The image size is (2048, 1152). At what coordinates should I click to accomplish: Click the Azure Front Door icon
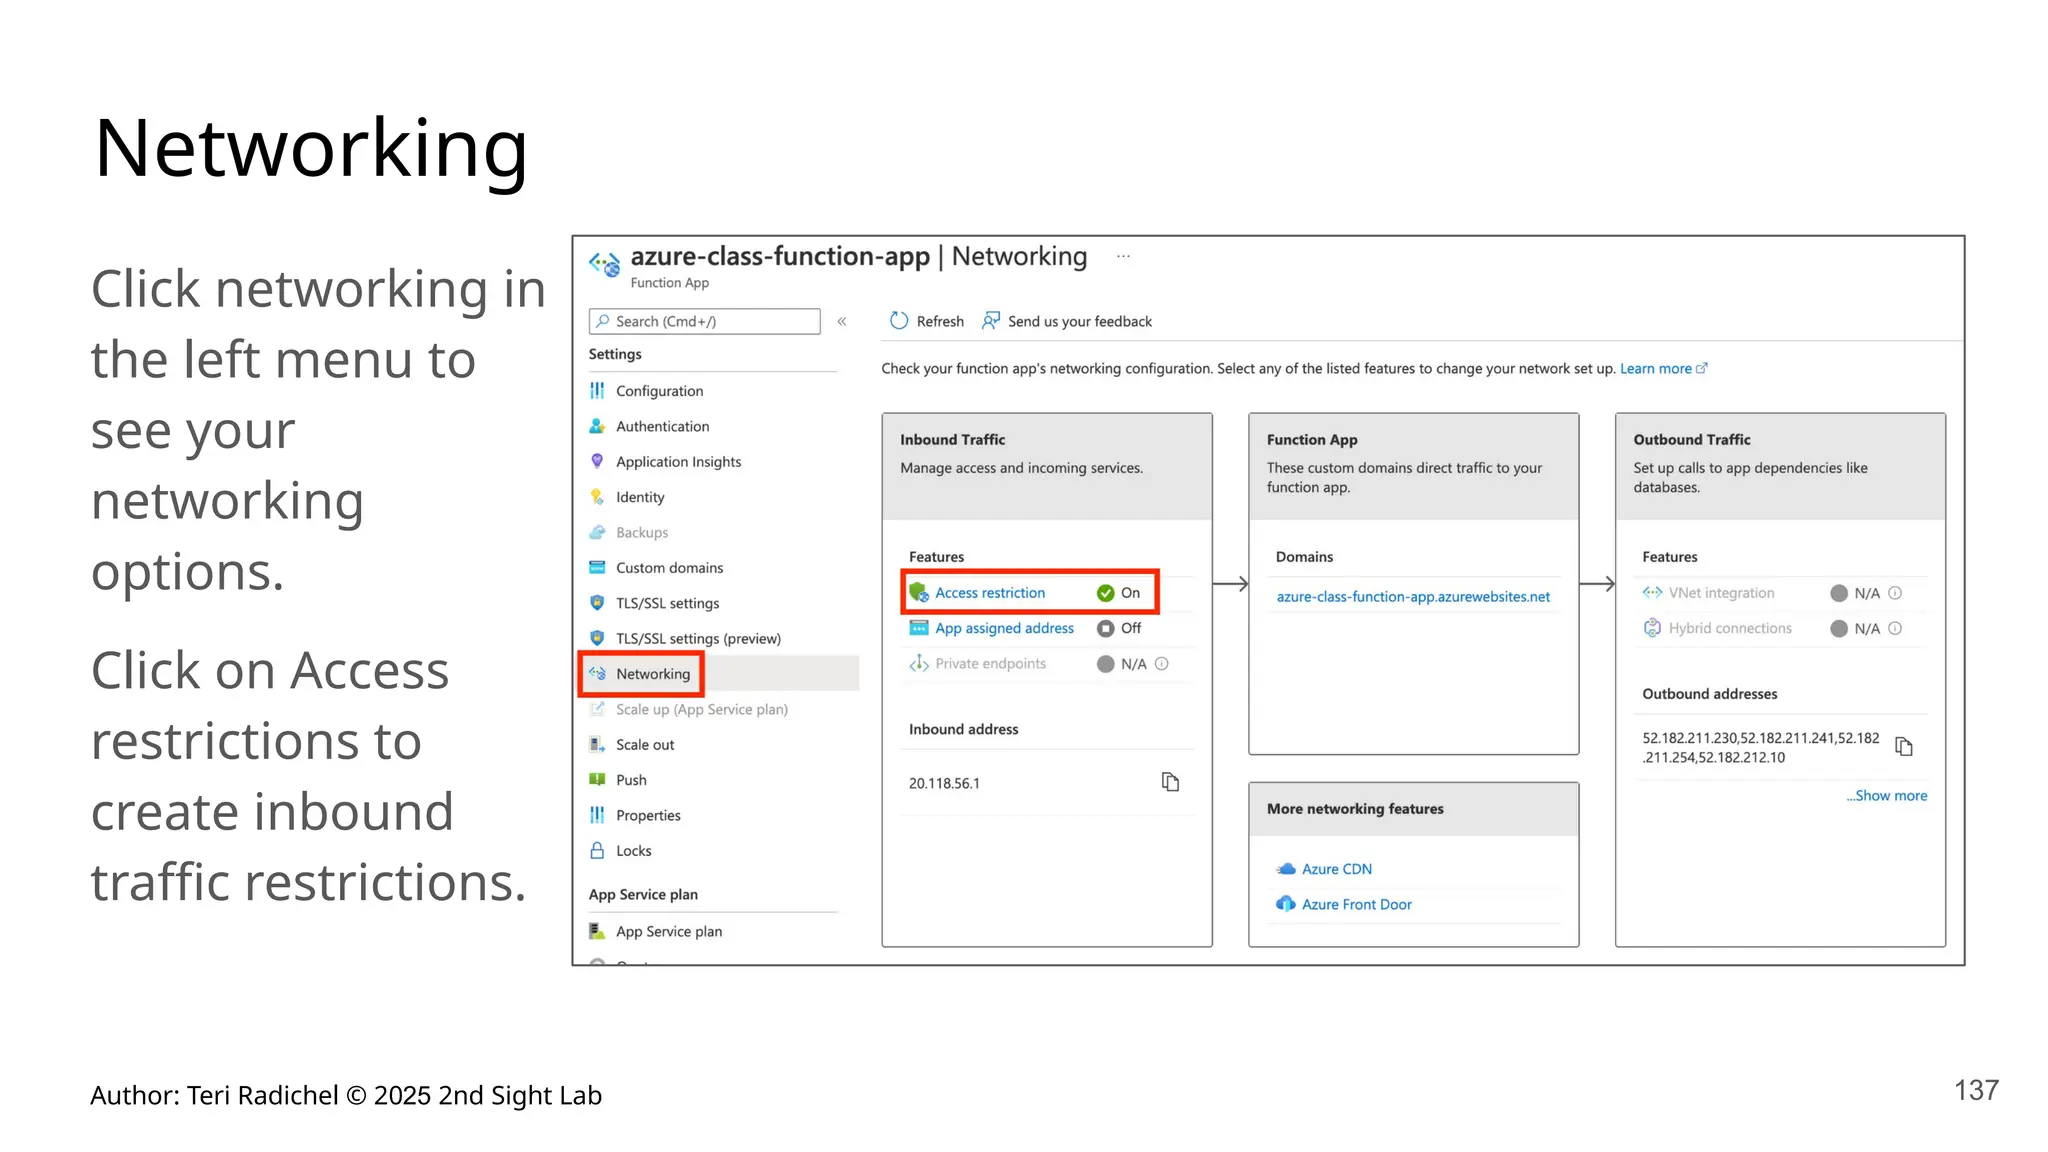click(x=1286, y=904)
